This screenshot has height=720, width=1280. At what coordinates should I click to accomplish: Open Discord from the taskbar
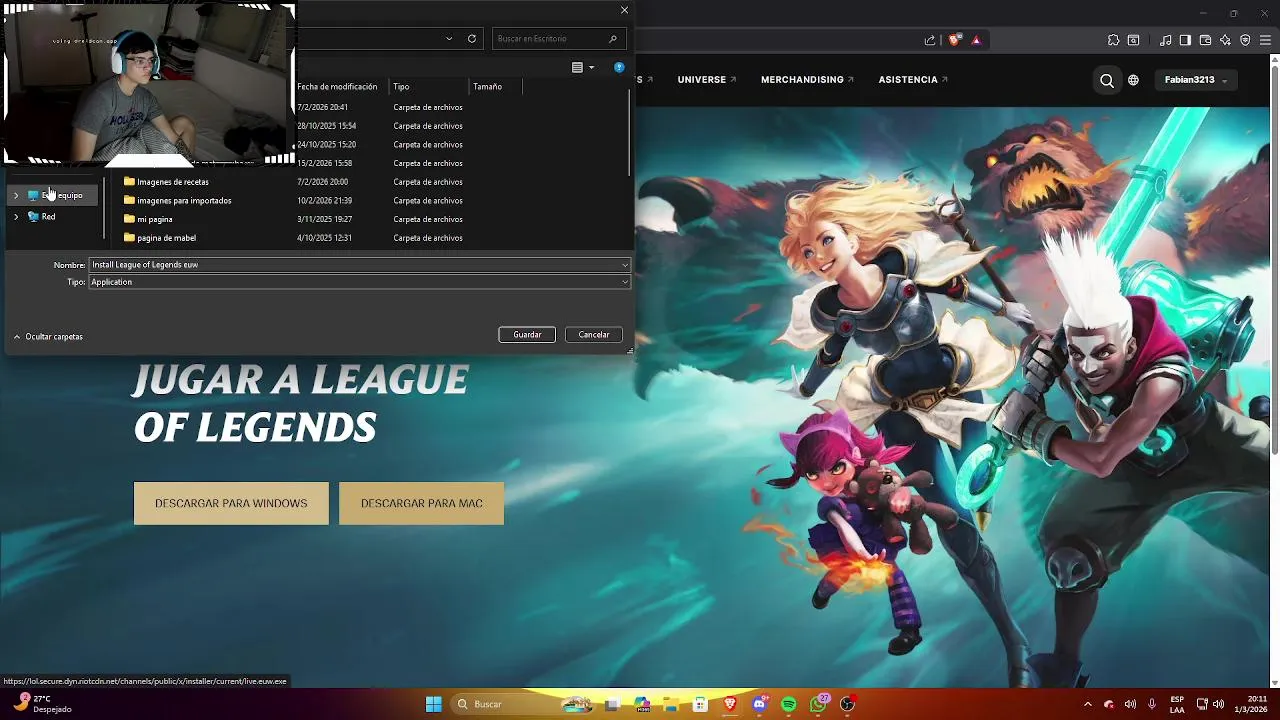[x=760, y=704]
